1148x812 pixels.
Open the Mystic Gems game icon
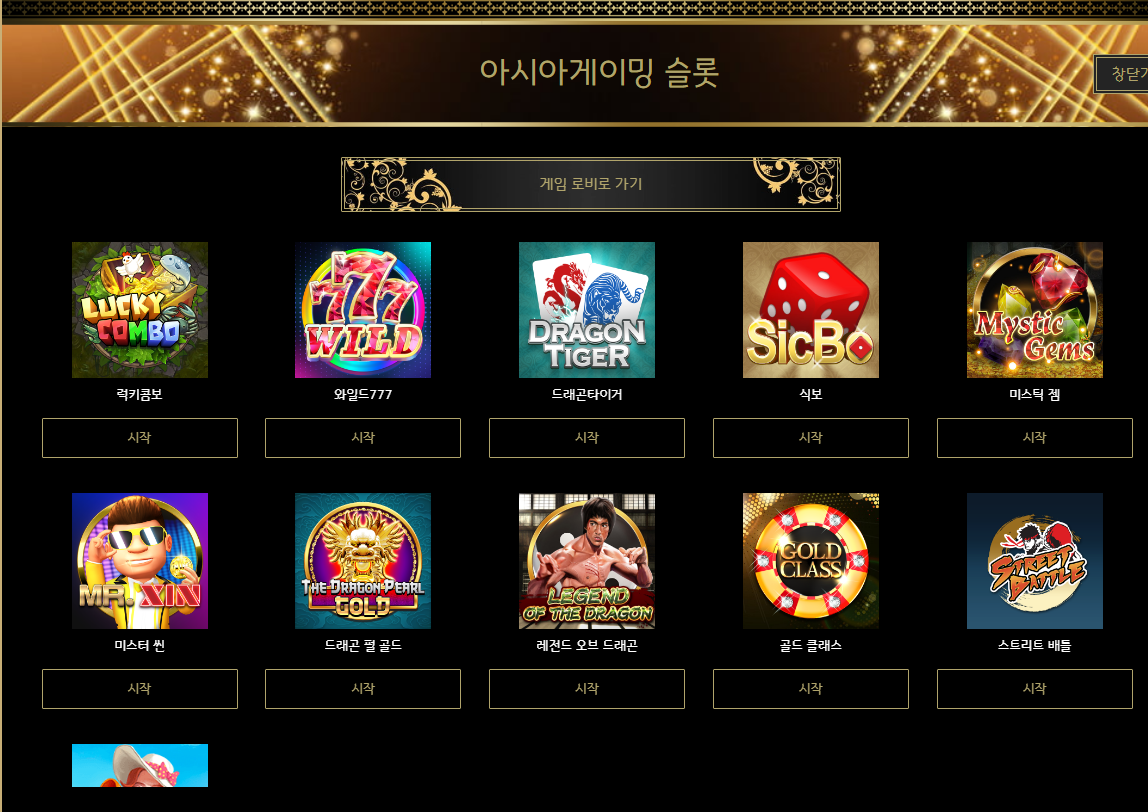tap(1035, 310)
